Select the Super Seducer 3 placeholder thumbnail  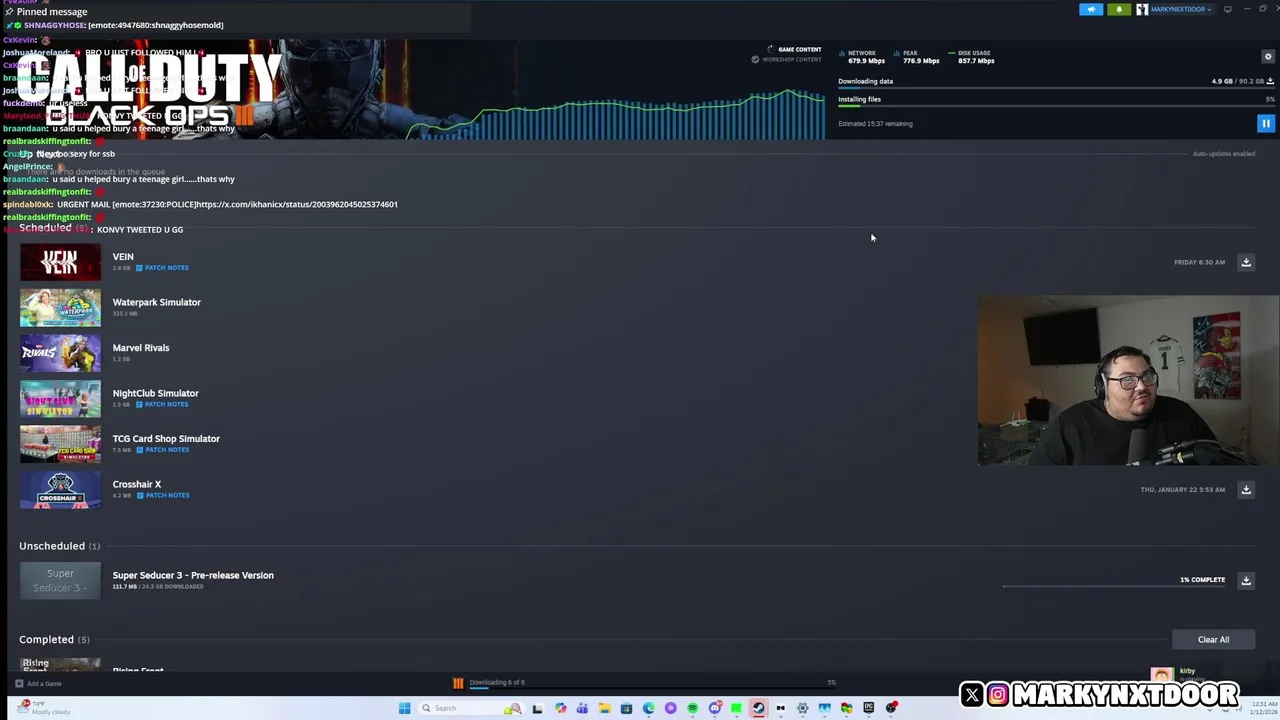click(x=60, y=580)
